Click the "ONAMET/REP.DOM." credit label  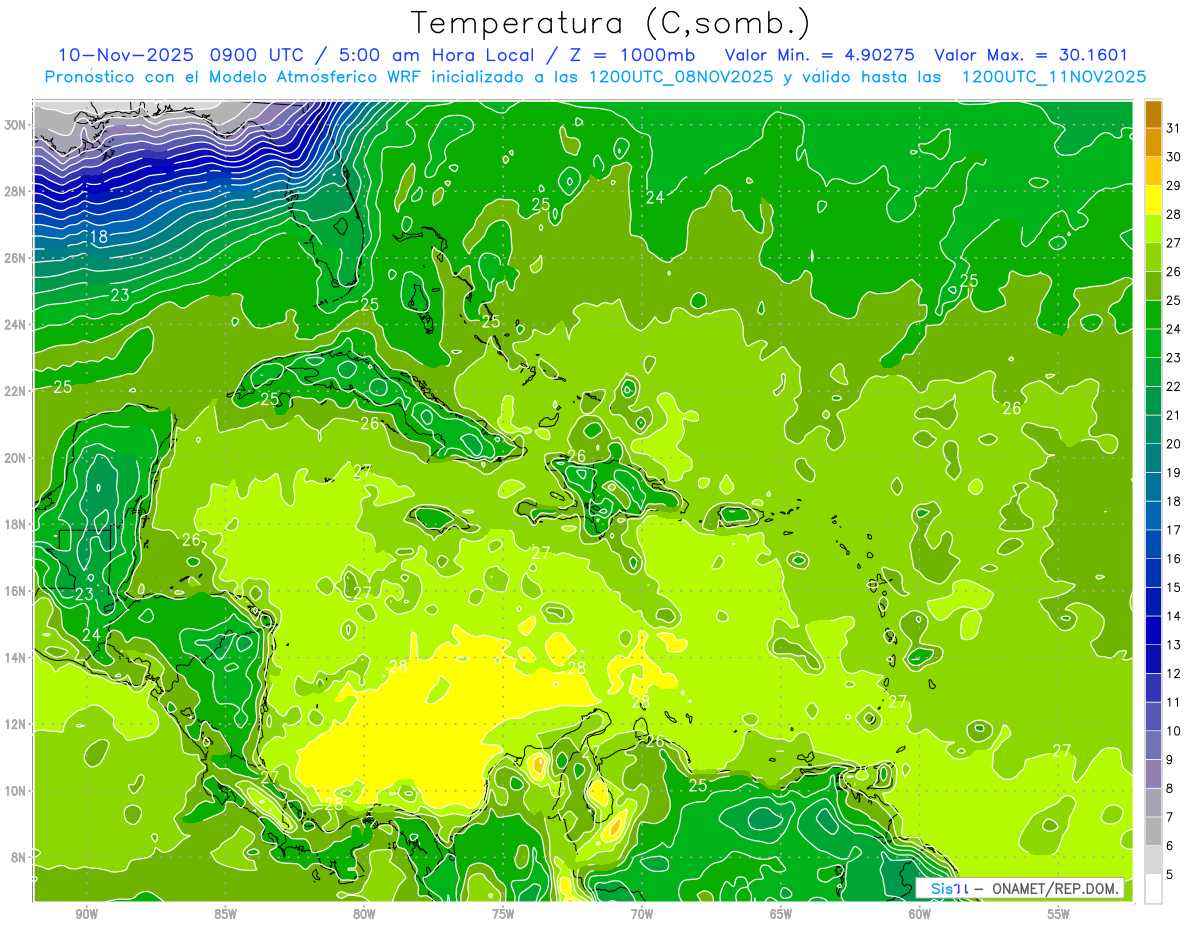(x=1054, y=888)
